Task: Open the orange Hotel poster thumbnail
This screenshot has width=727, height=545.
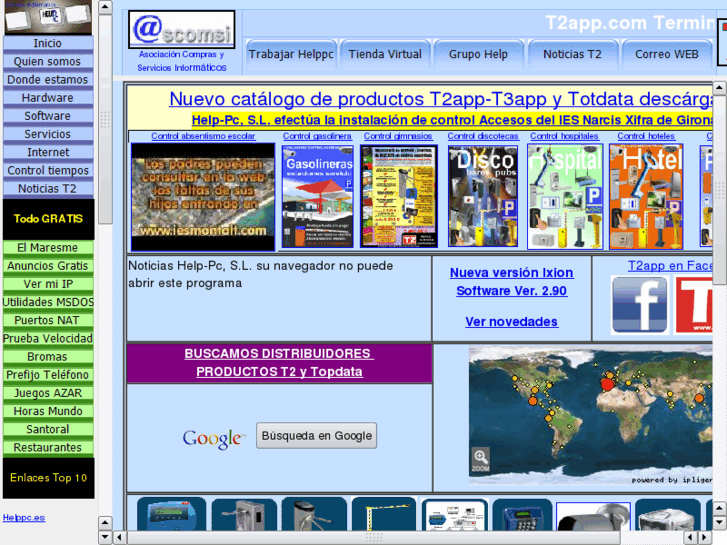Action: click(x=646, y=196)
